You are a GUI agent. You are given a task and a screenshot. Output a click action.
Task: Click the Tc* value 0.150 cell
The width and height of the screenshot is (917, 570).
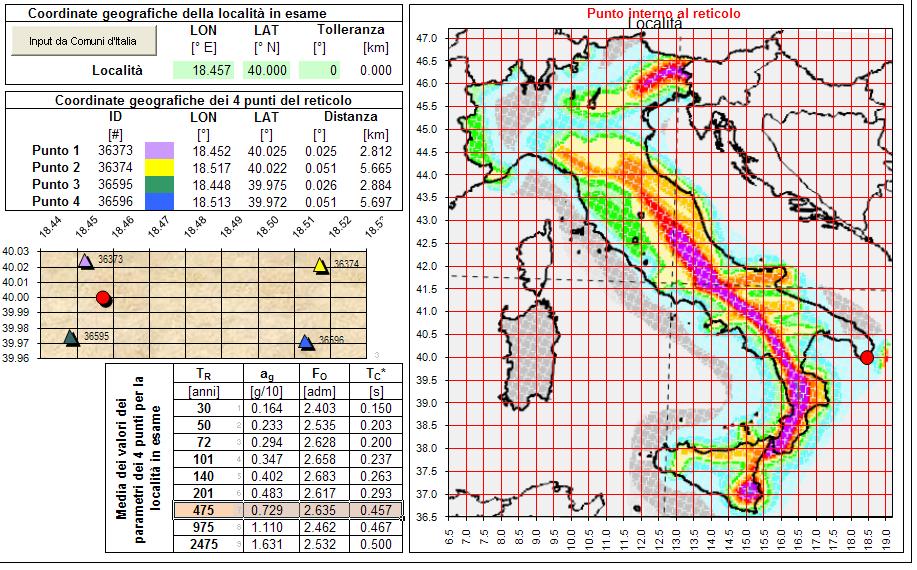point(376,408)
